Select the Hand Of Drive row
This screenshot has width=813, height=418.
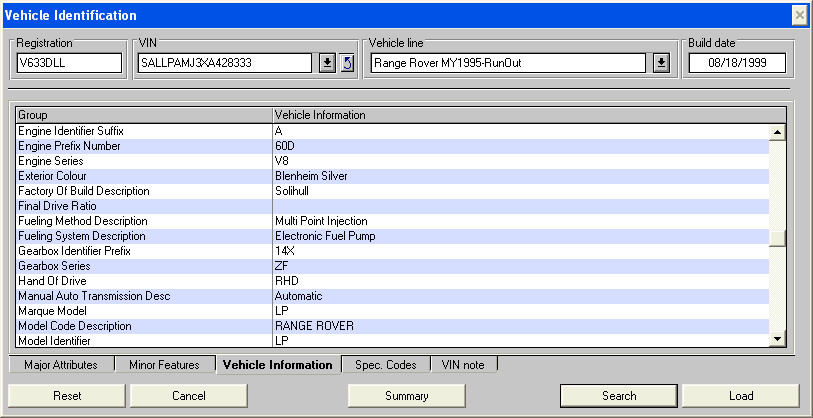tap(393, 282)
